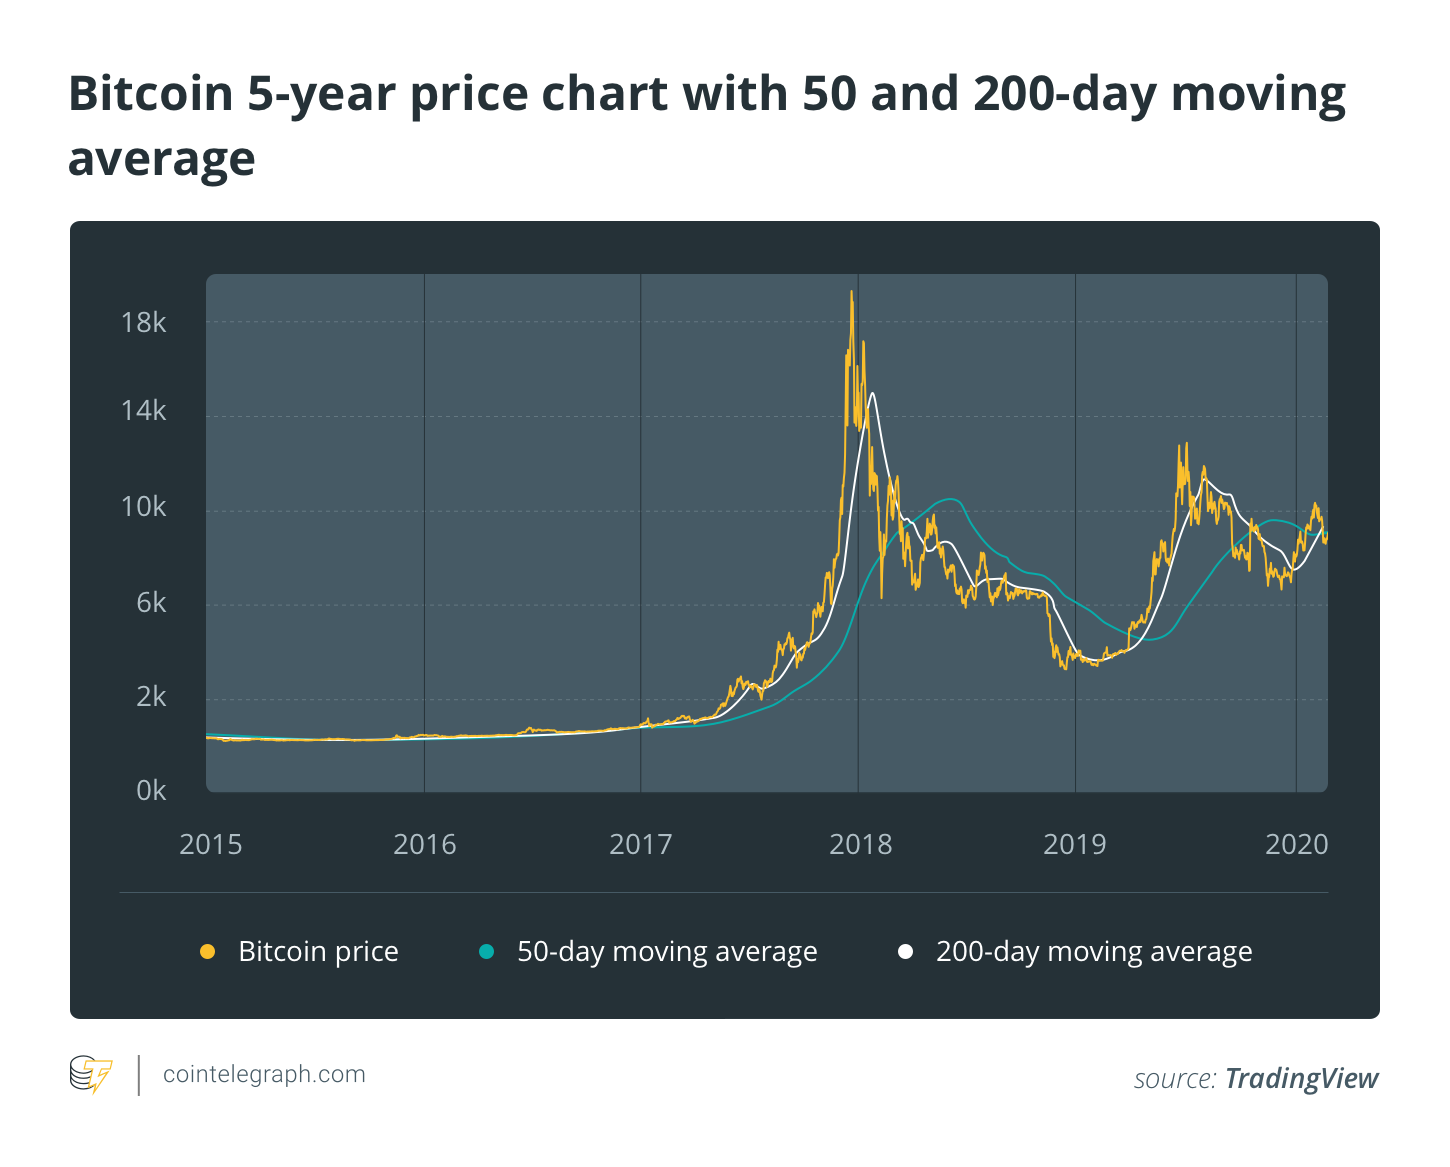The image size is (1450, 1167).
Task: Select the 2015 x-axis label
Action: point(210,845)
